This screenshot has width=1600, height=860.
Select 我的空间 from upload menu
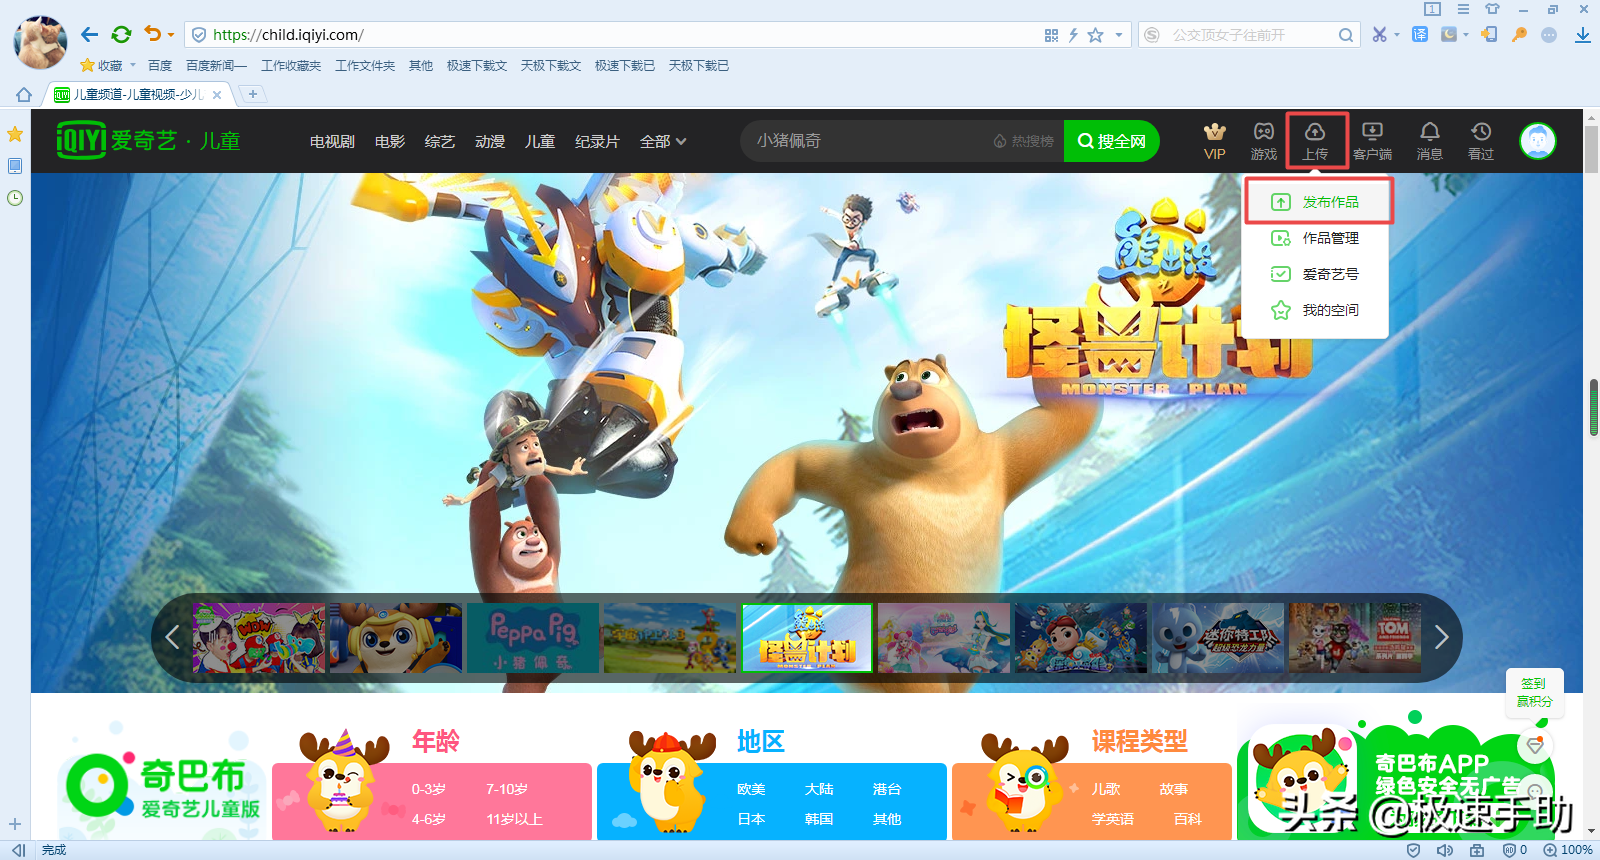[1315, 310]
